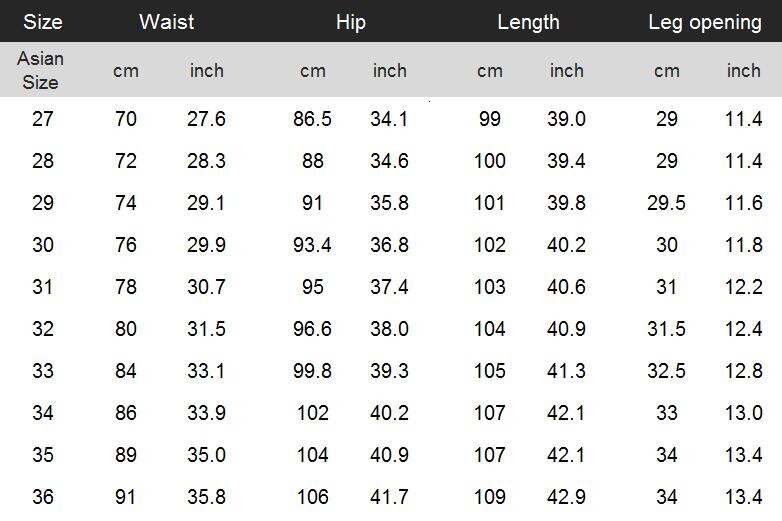The image size is (782, 521).
Task: Click the 109 length cm cell
Action: (489, 497)
